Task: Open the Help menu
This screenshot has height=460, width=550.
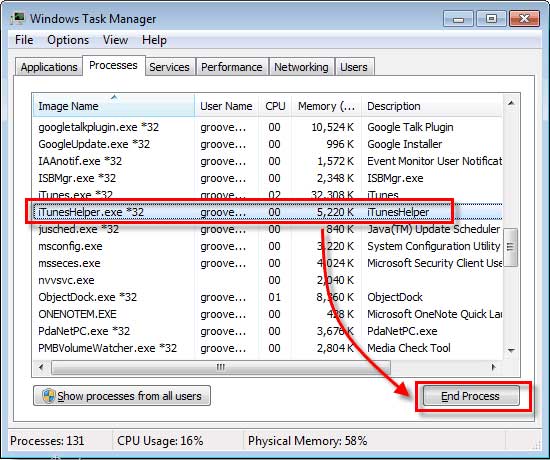Action: [154, 40]
